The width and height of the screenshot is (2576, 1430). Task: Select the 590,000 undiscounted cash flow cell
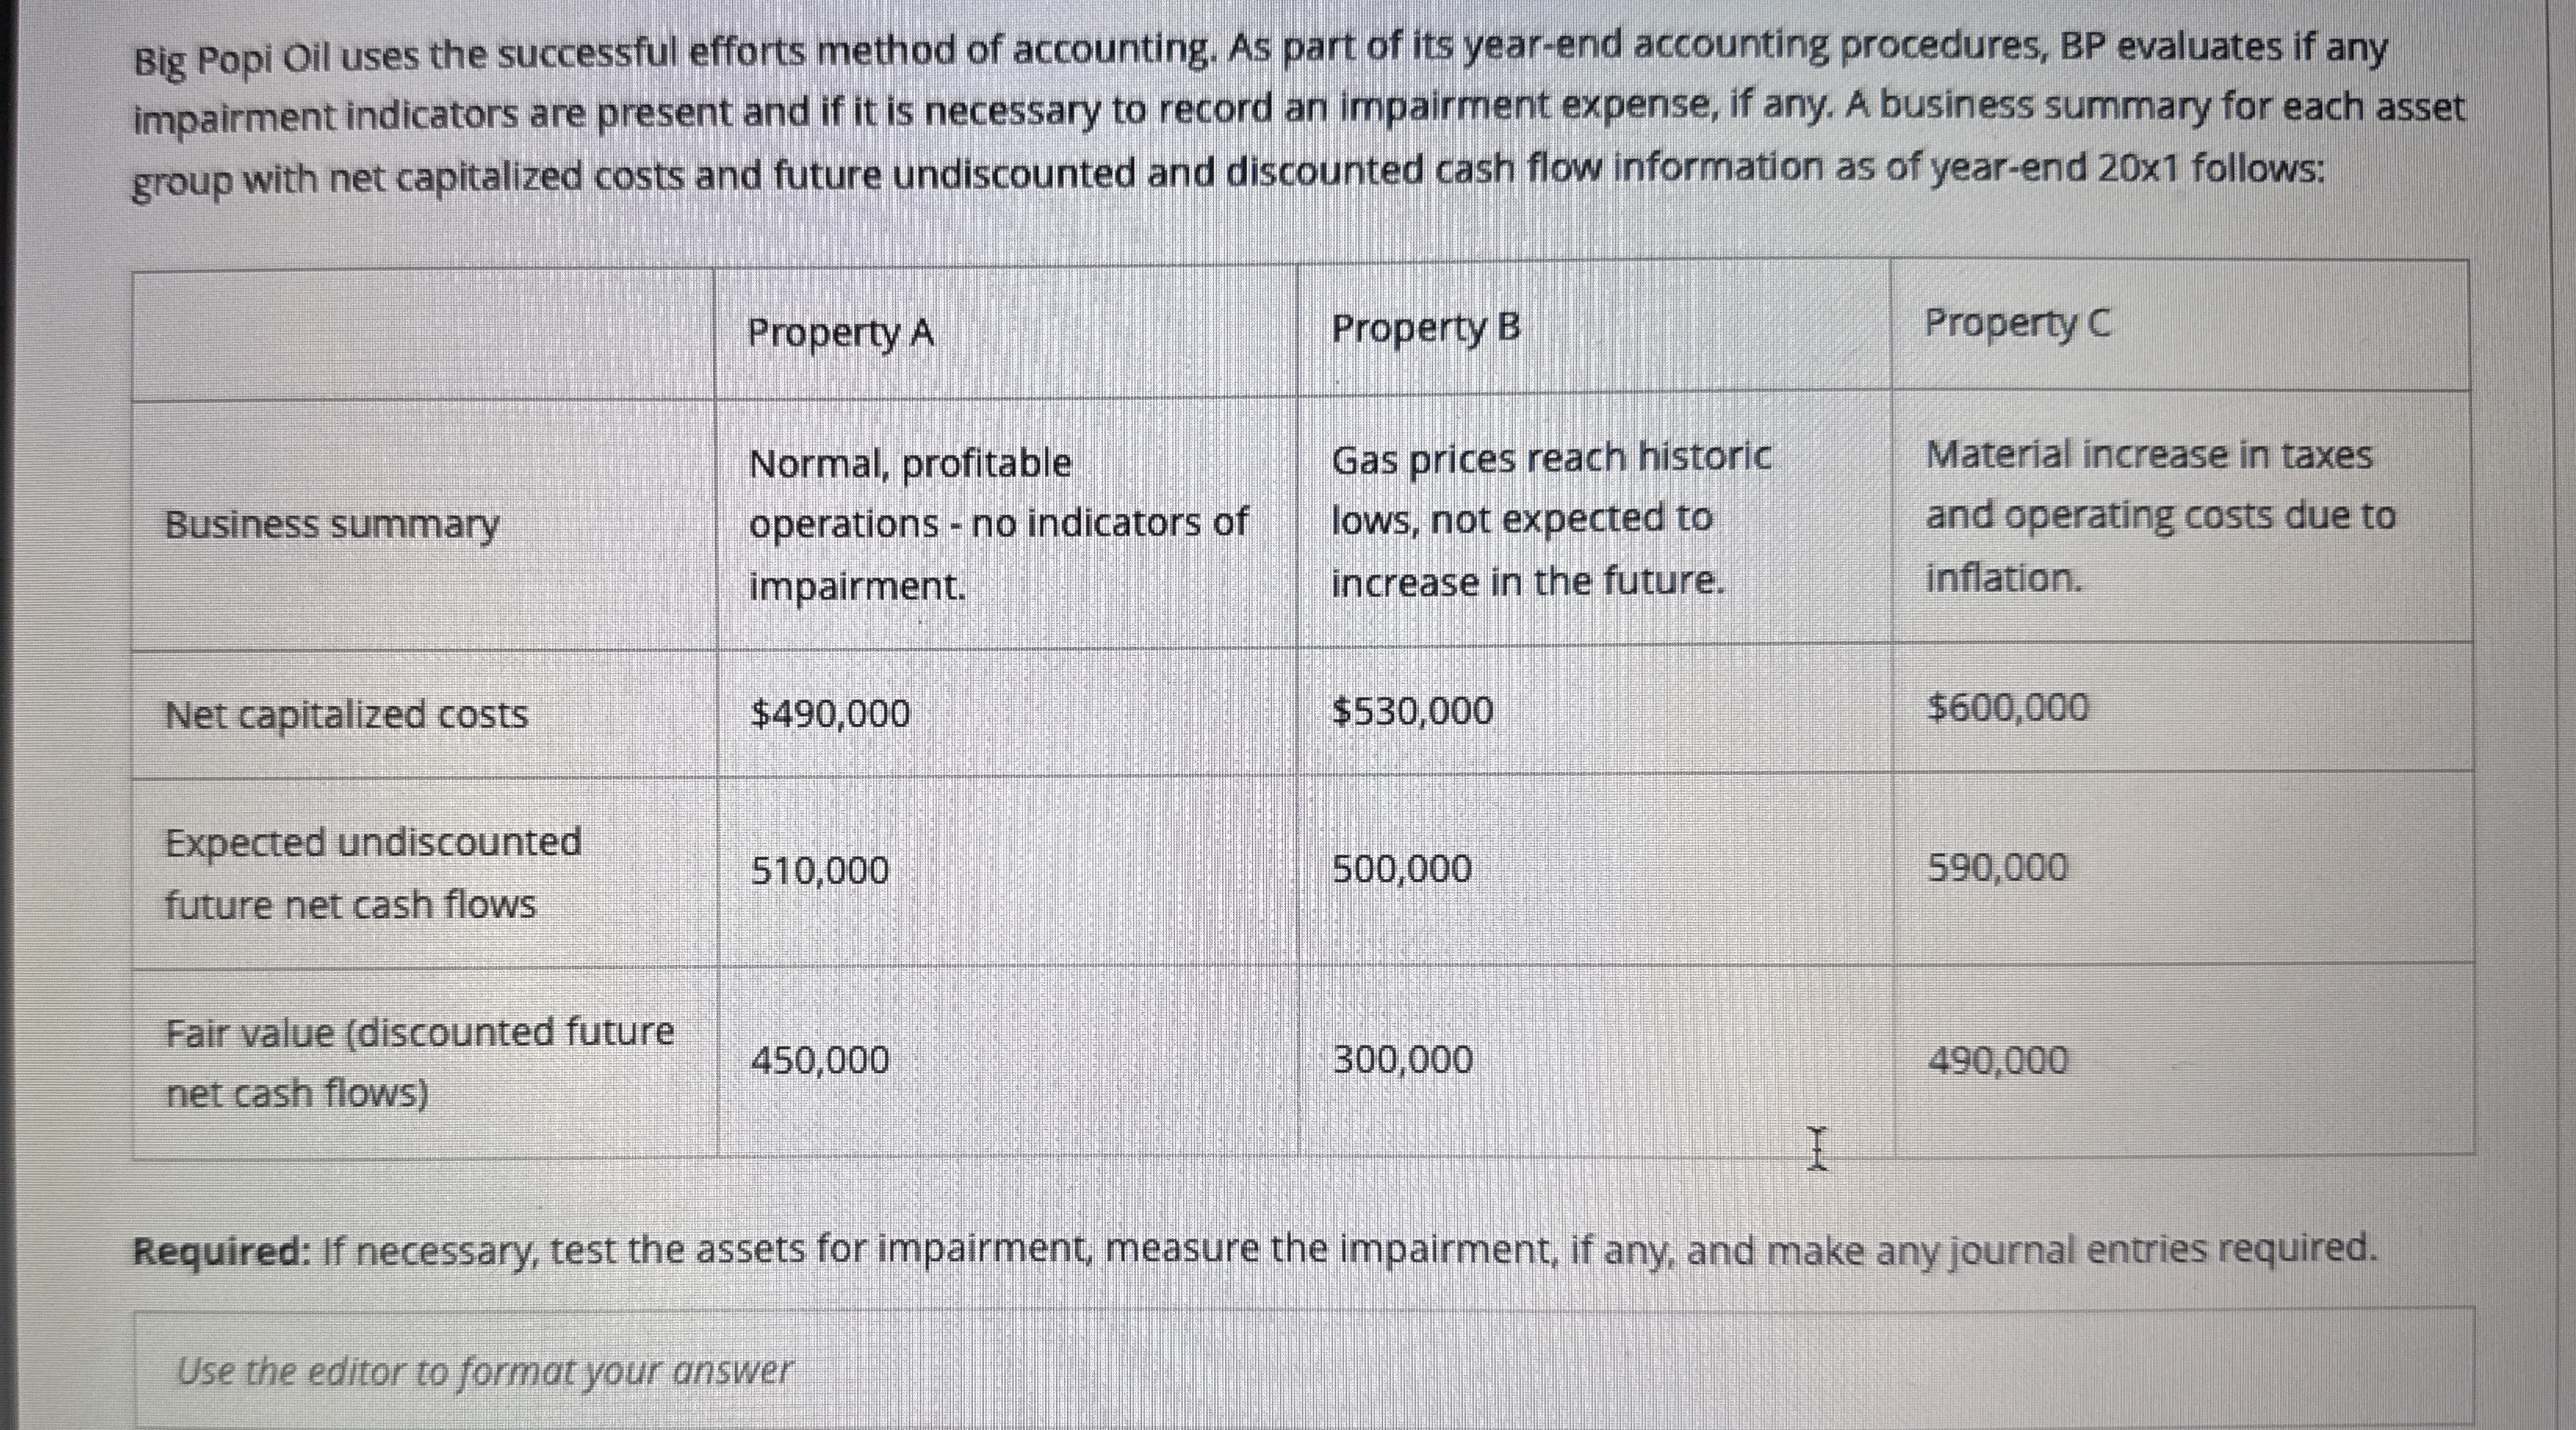click(x=1997, y=866)
